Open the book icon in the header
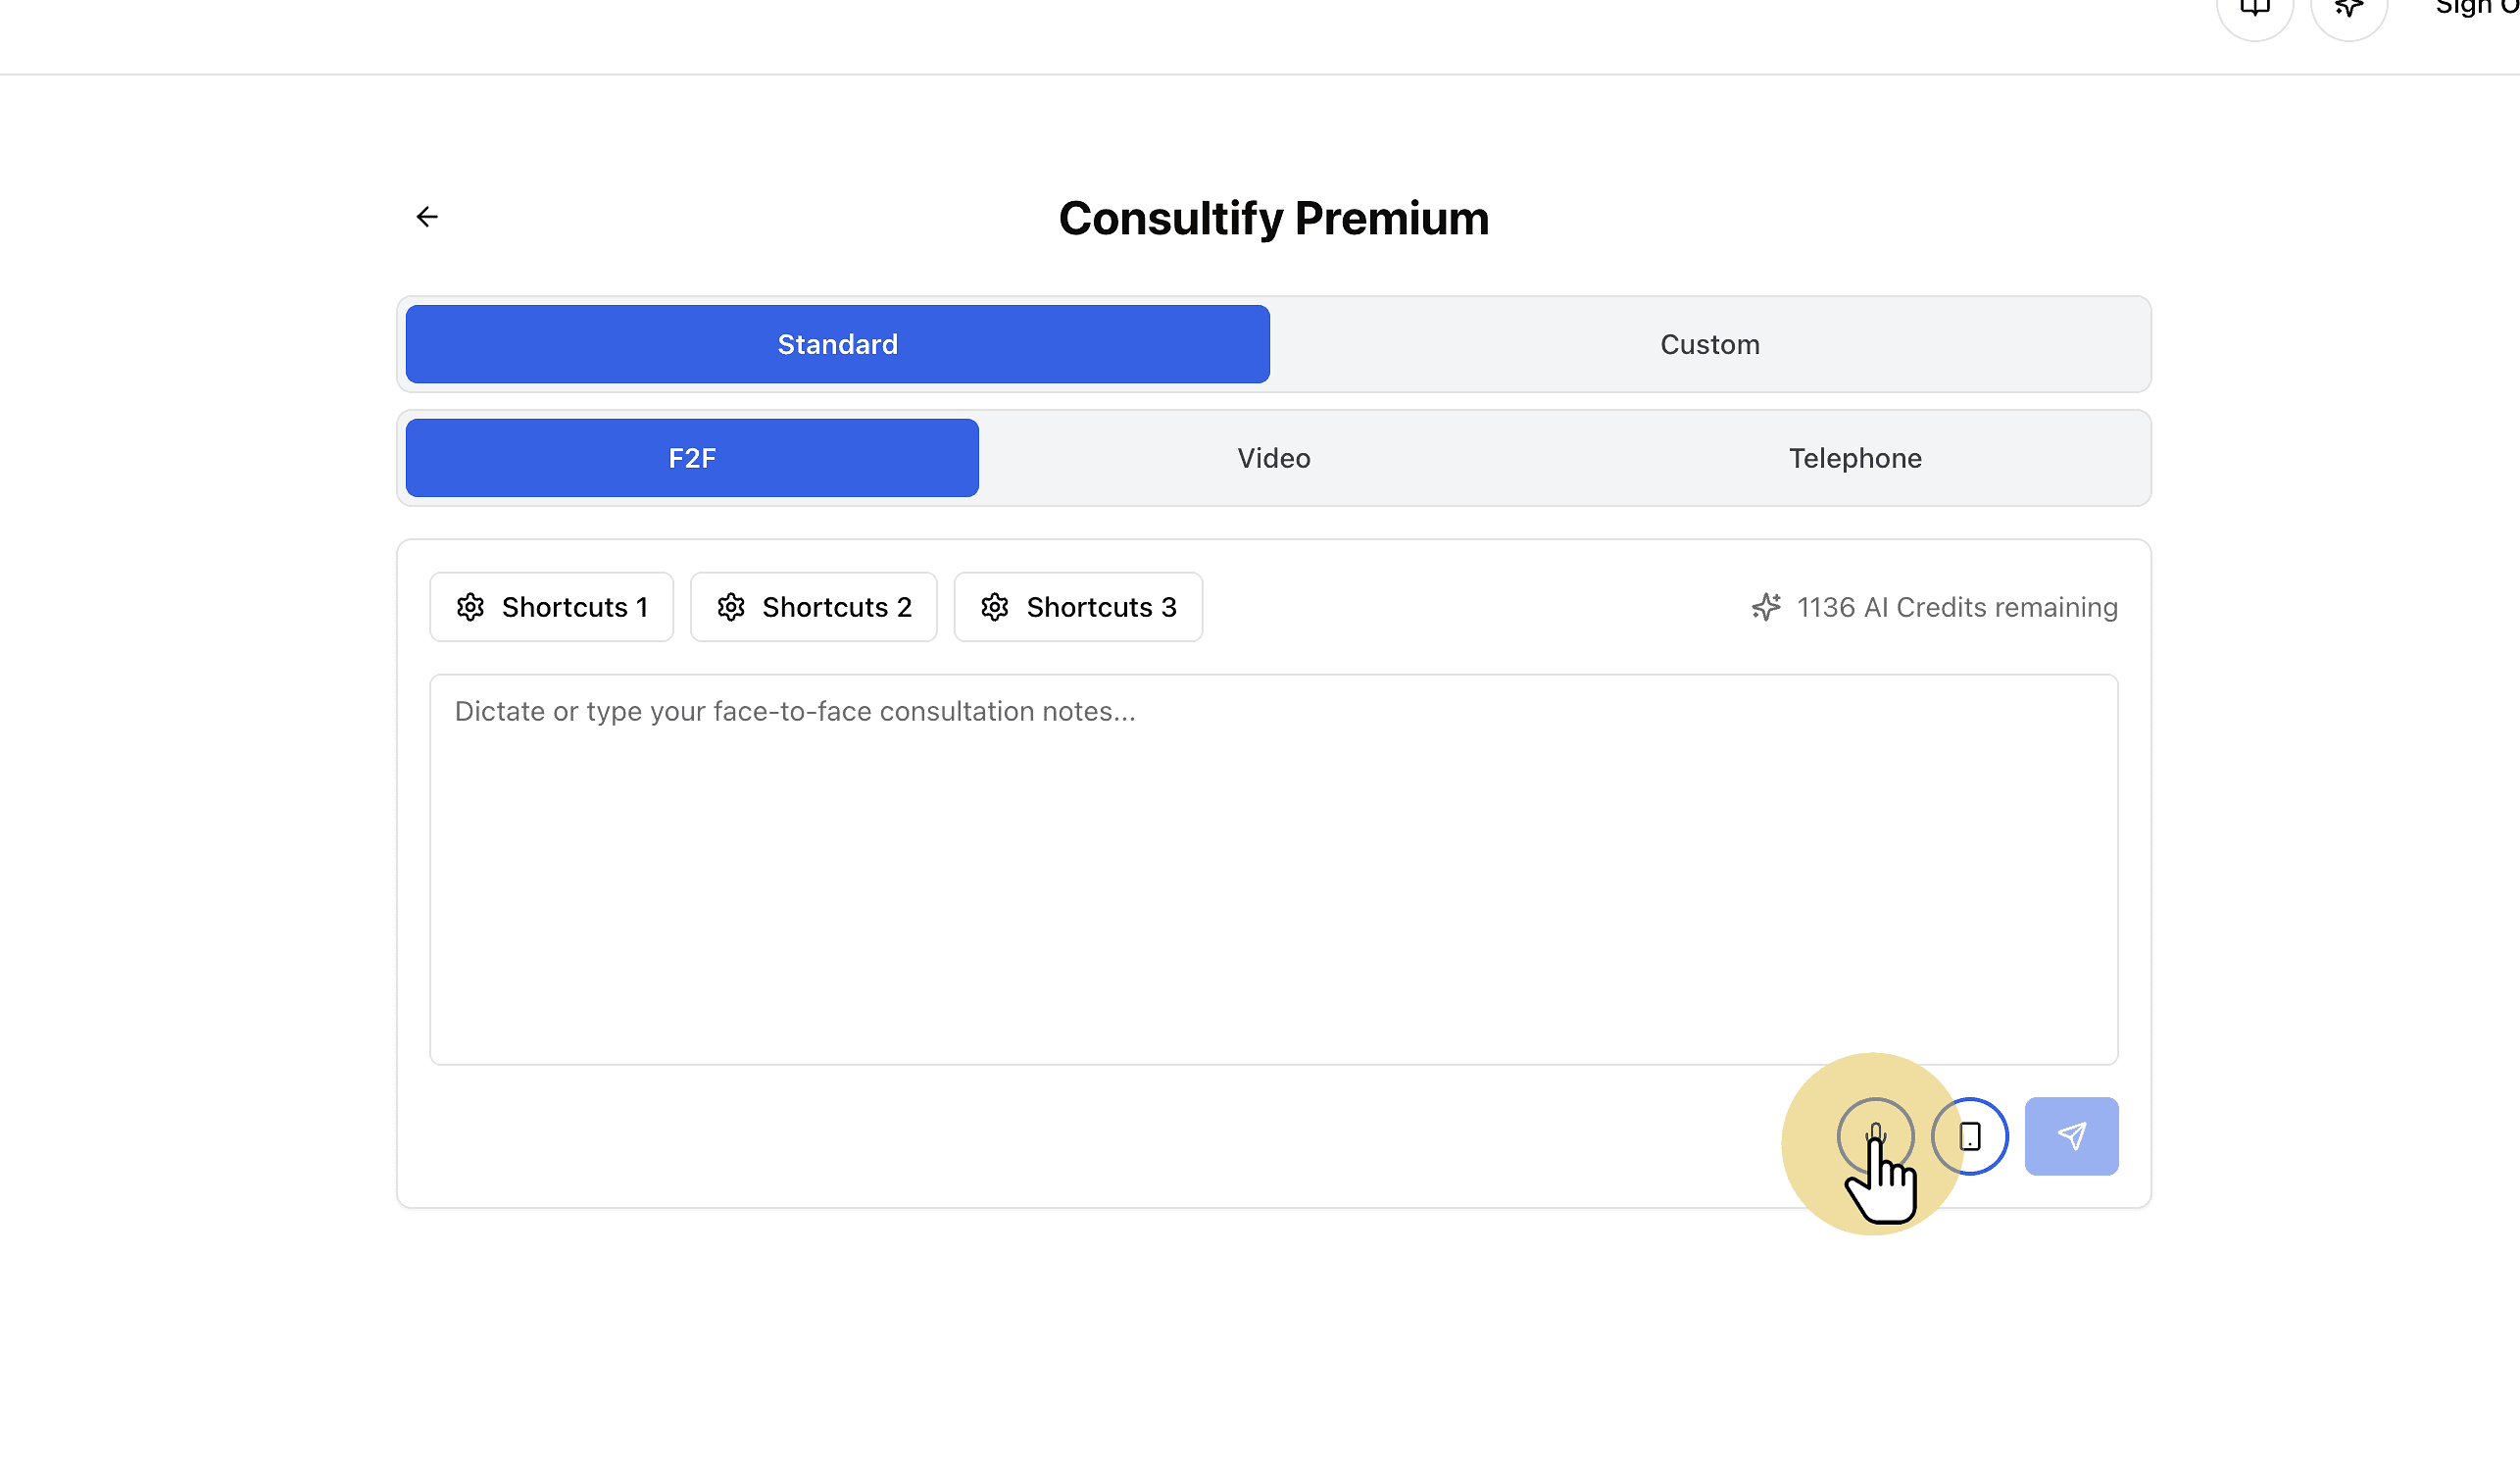The image size is (2520, 1458). point(2255,10)
